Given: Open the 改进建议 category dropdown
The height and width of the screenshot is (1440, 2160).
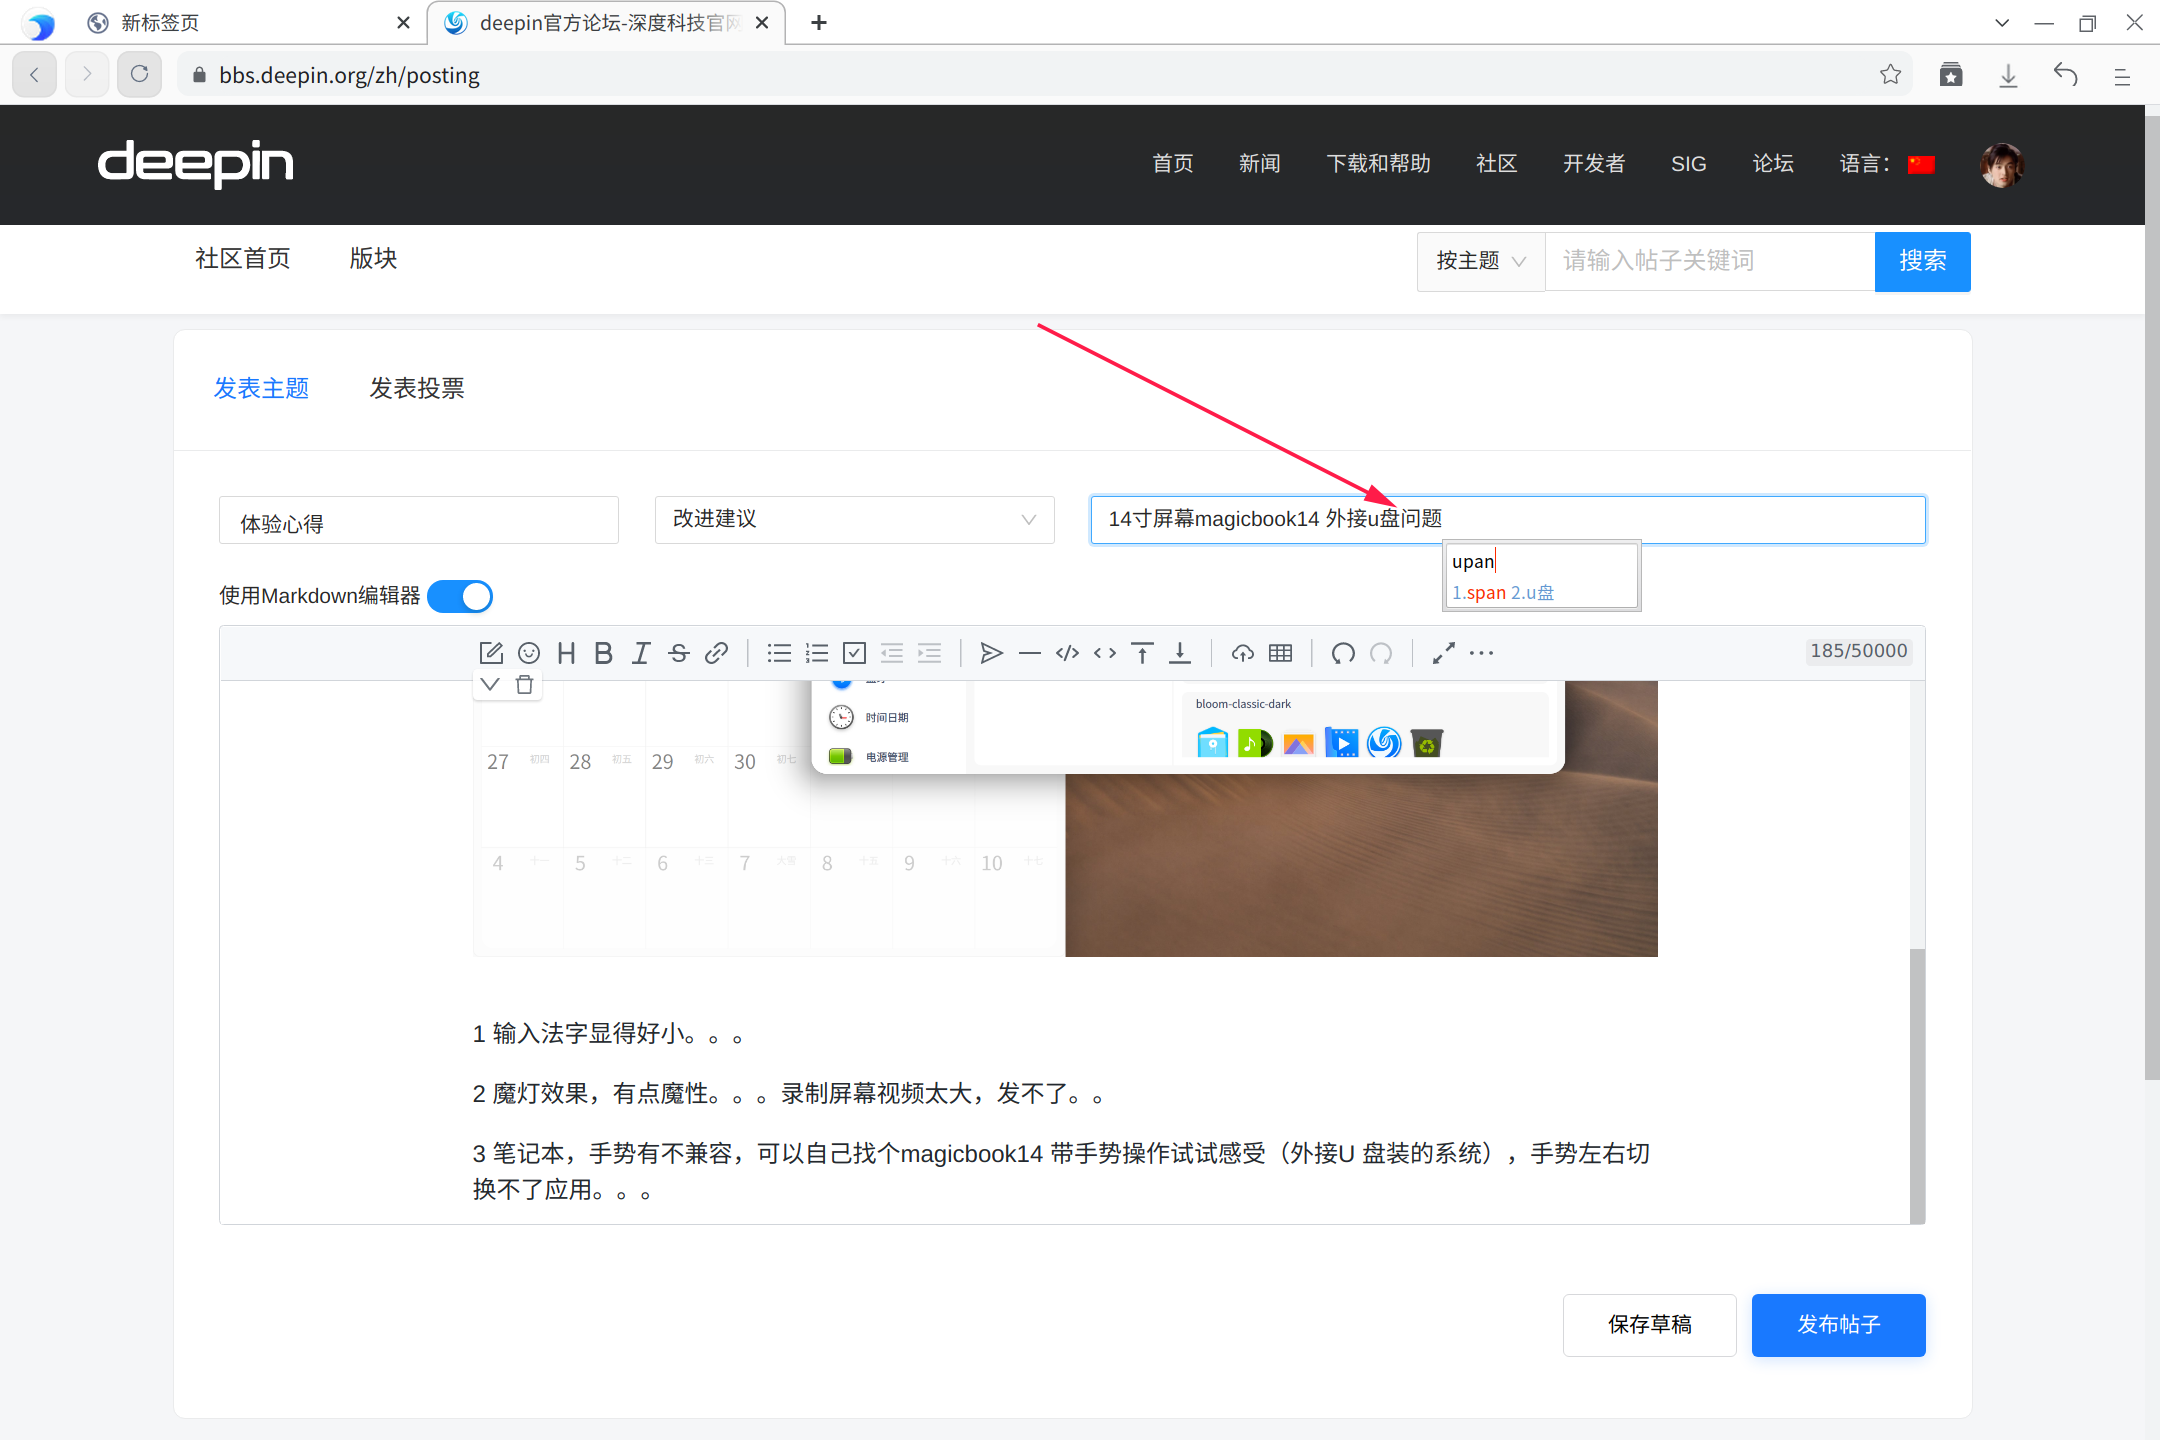Looking at the screenshot, I should click(x=854, y=520).
